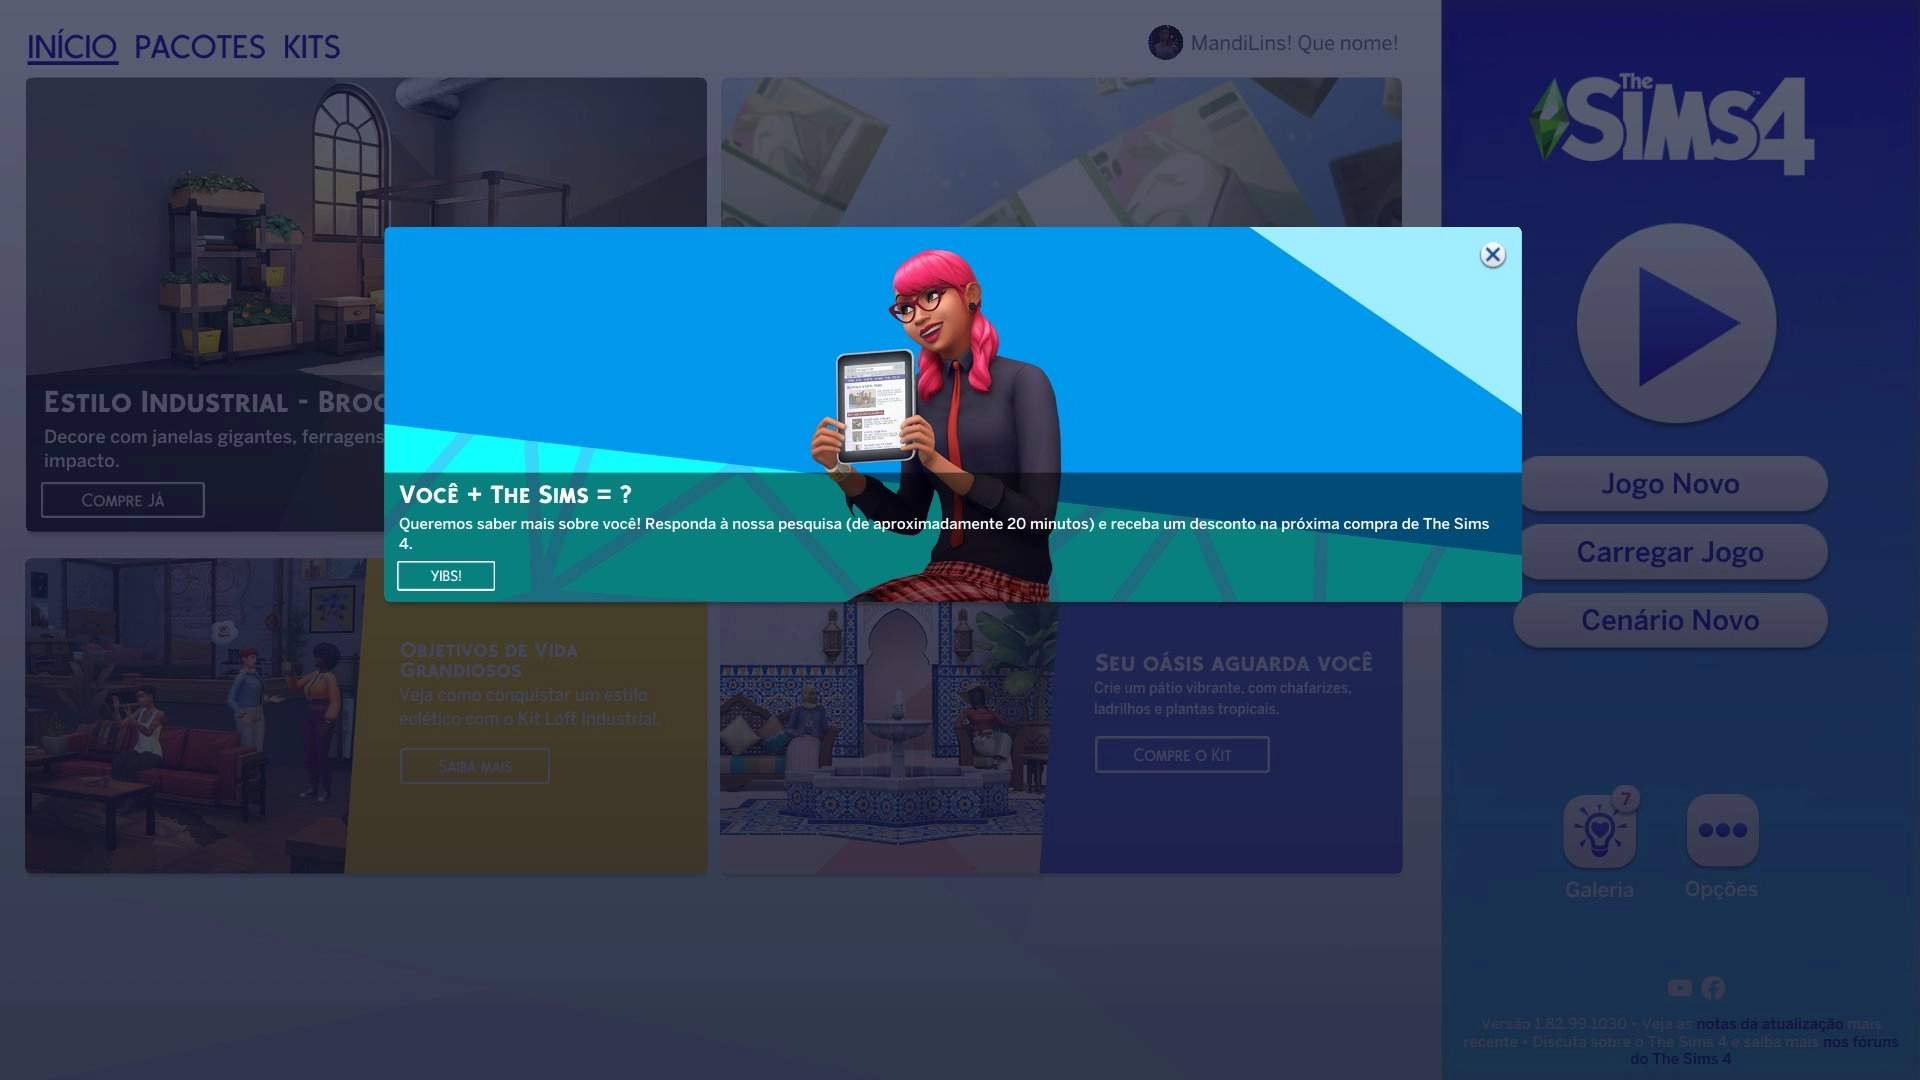Click COMPRE O KIT on oasis card
1920x1080 pixels.
click(1182, 755)
